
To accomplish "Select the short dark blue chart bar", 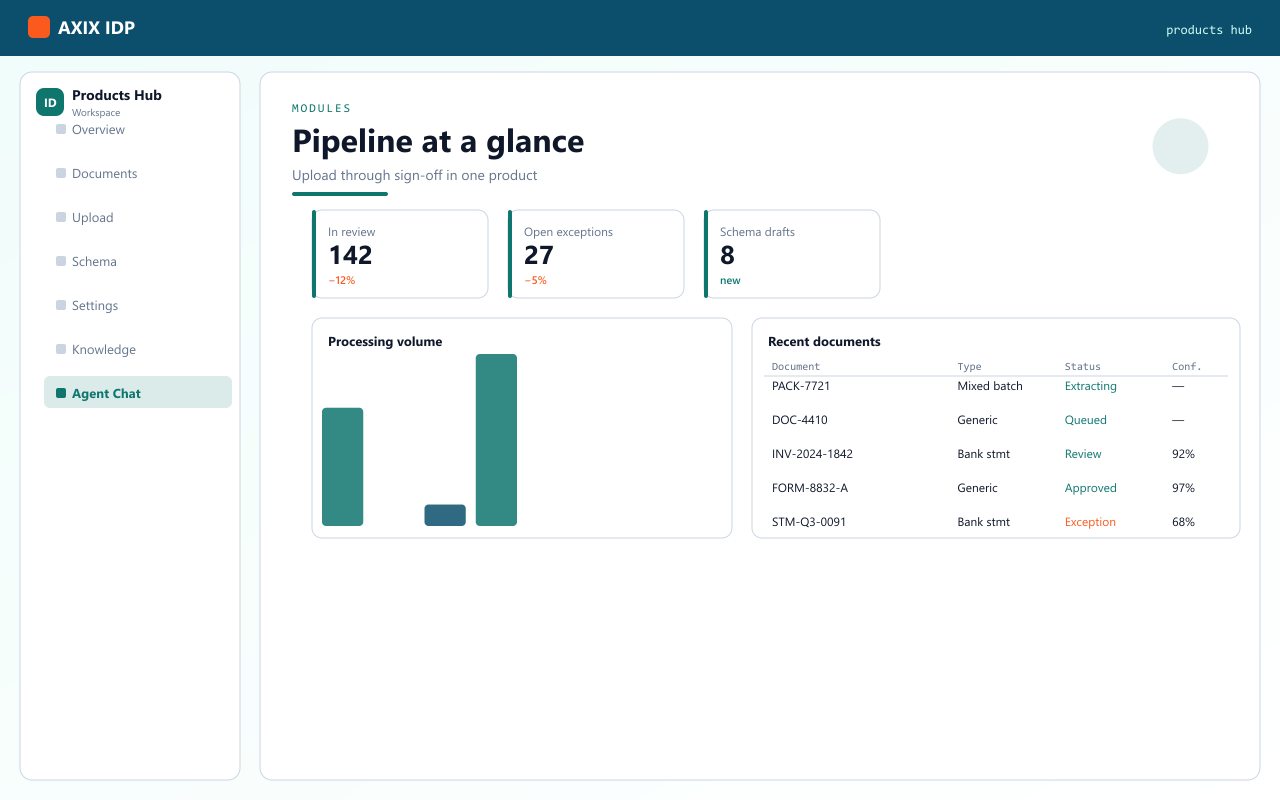I will [445, 515].
